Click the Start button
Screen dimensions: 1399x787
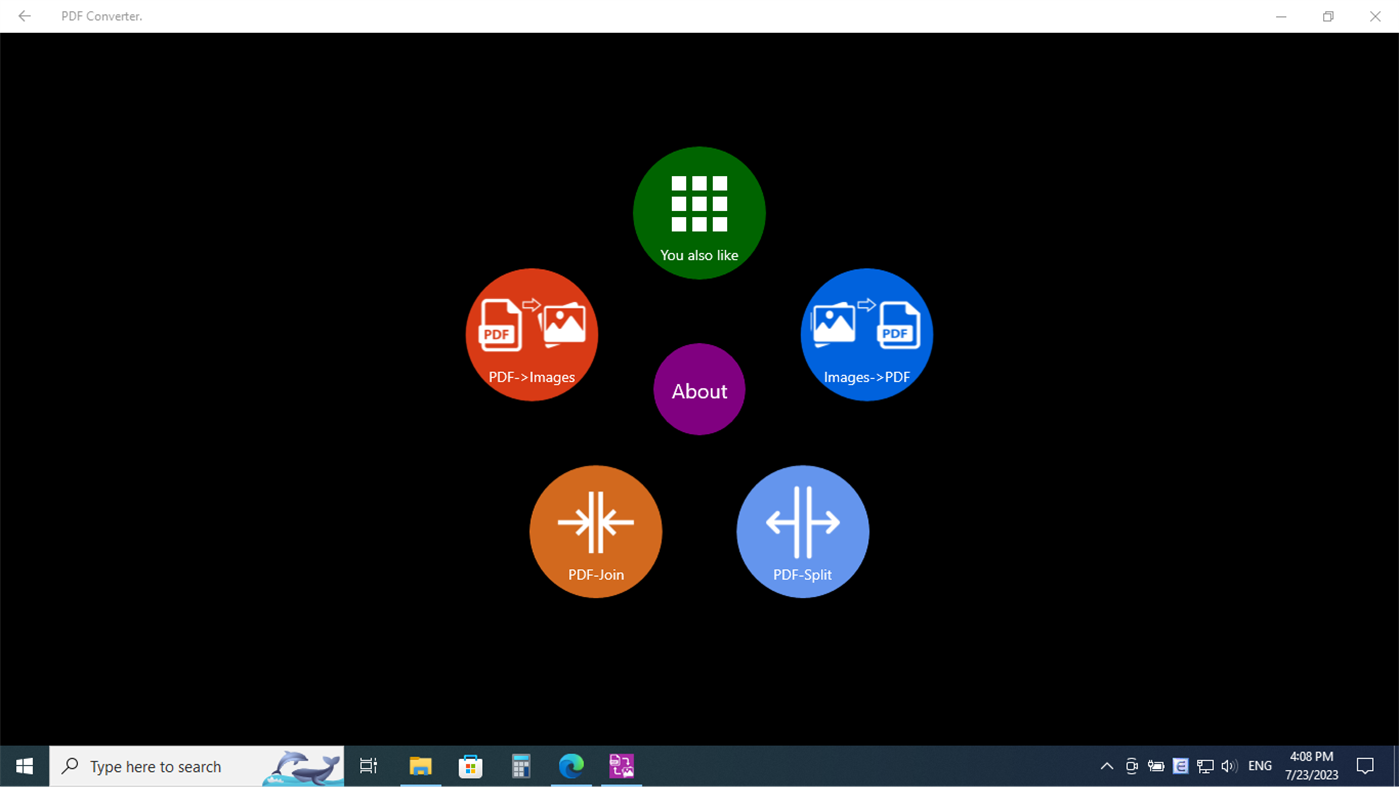[x=24, y=766]
